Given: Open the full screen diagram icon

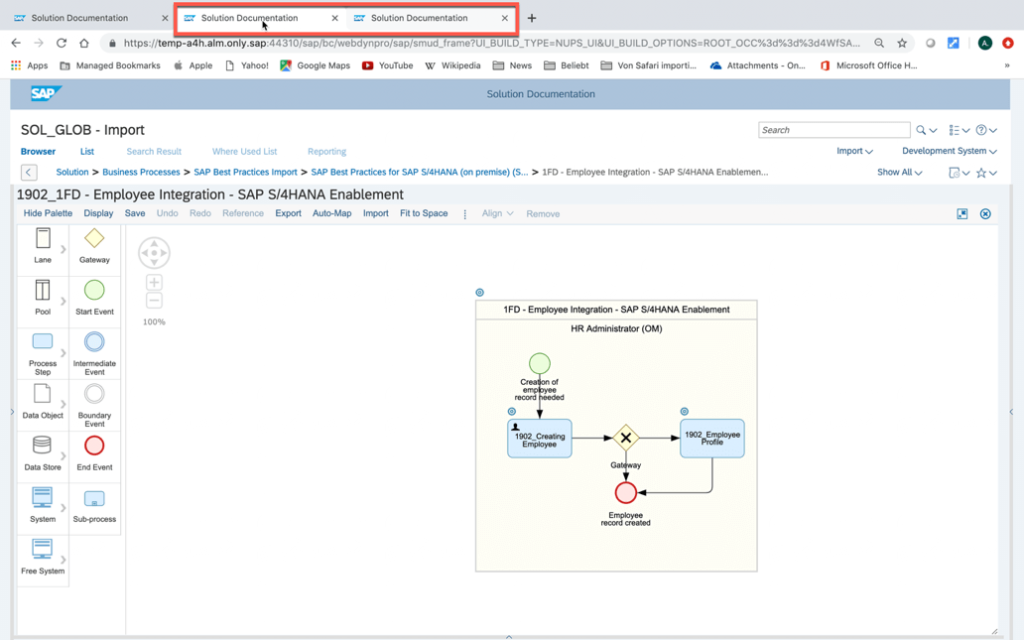Looking at the screenshot, I should pyautogui.click(x=962, y=214).
